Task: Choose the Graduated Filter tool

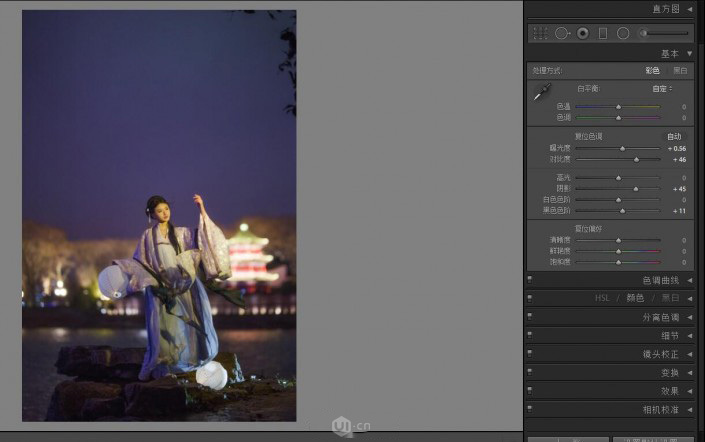Action: 602,33
